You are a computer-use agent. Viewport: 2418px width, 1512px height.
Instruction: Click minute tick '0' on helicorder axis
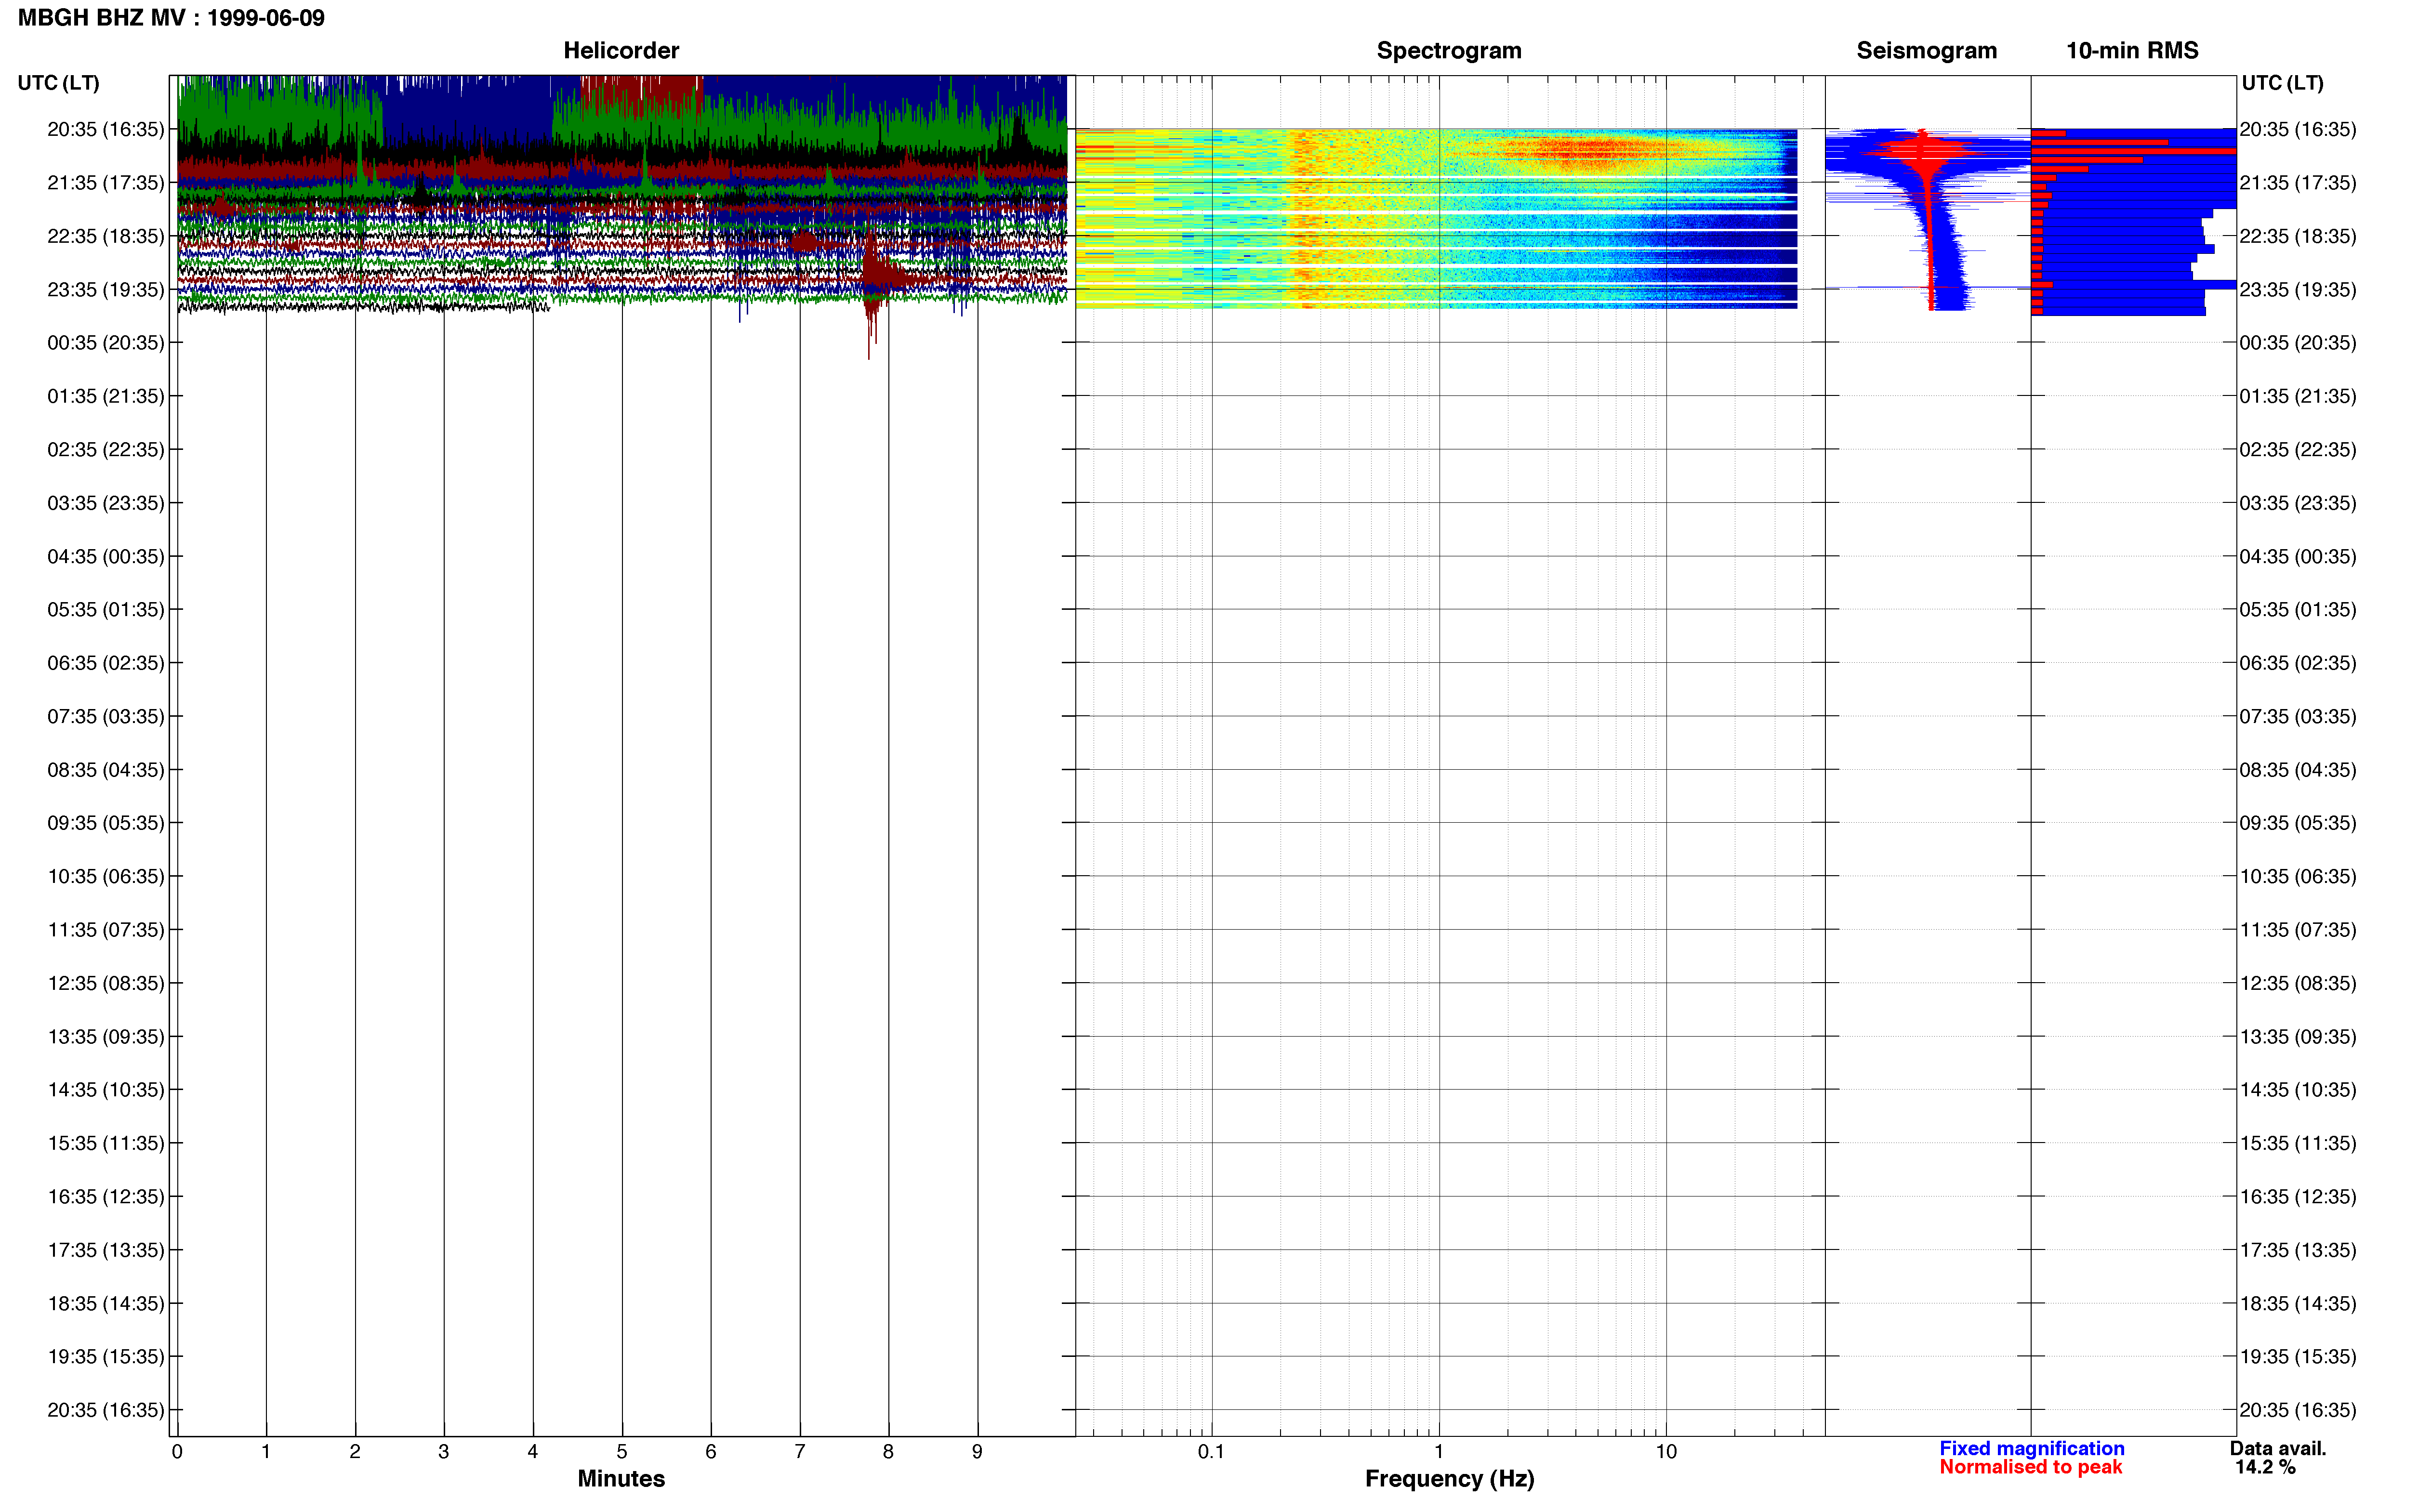point(177,1452)
